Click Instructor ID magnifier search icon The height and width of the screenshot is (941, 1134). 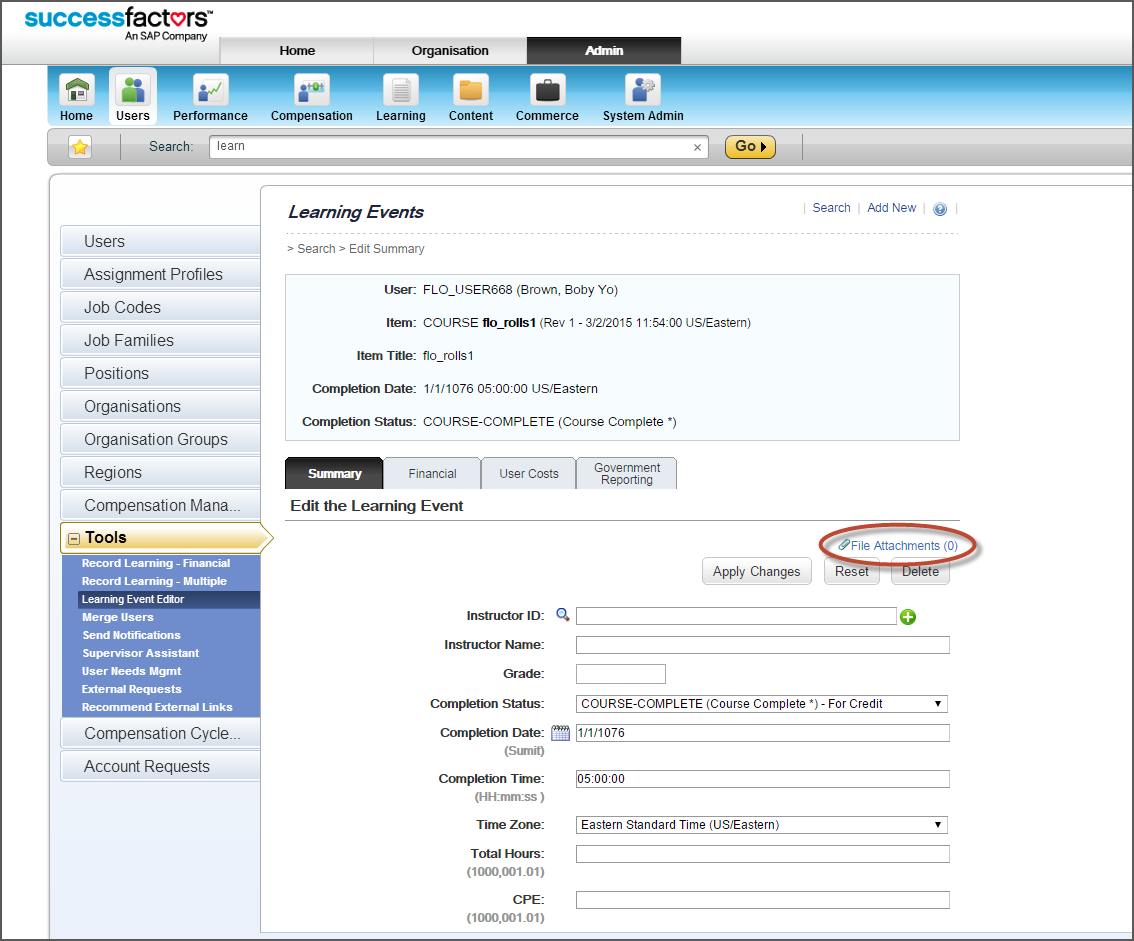(x=563, y=615)
